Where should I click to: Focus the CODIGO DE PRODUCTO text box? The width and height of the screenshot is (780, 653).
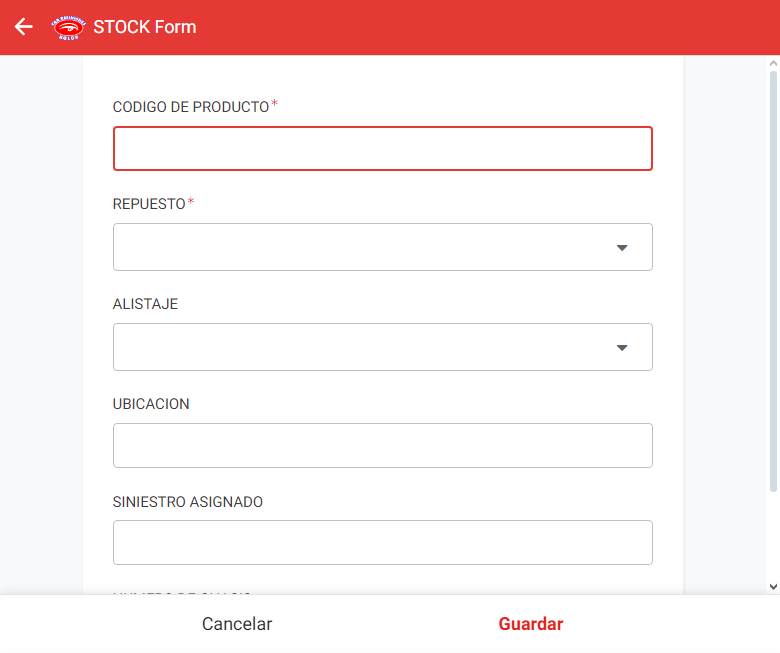click(x=383, y=149)
